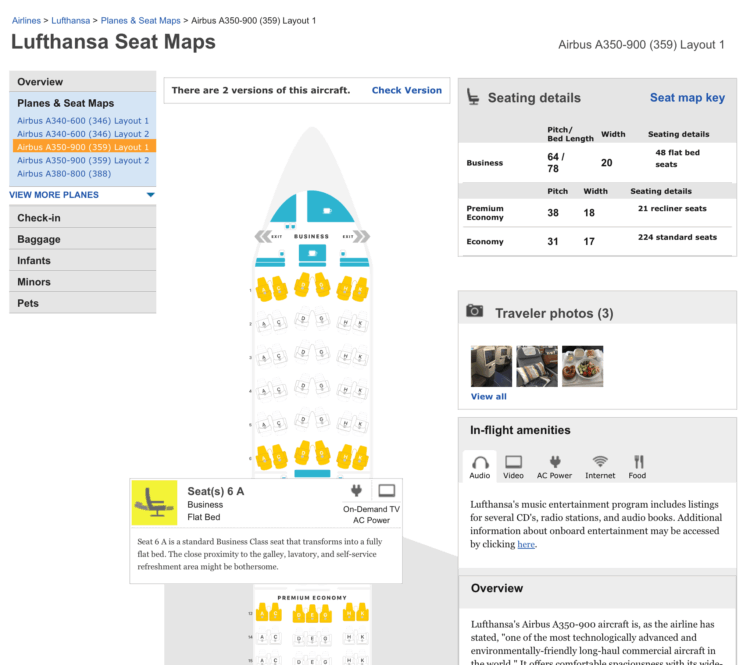The height and width of the screenshot is (665, 750).
Task: Select premium economy seat 12K
Action: click(363, 612)
